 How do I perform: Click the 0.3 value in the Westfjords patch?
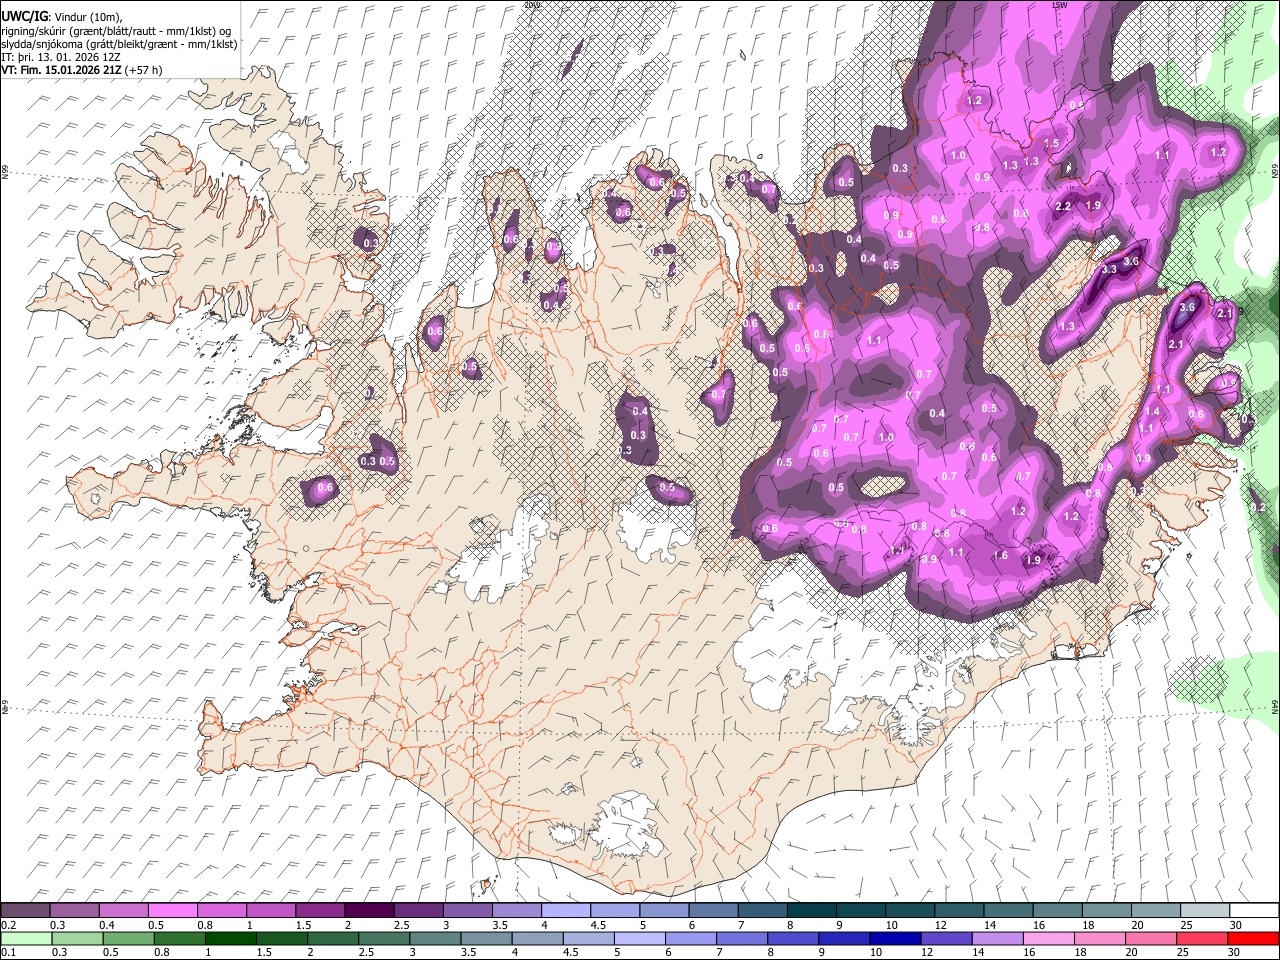[371, 243]
